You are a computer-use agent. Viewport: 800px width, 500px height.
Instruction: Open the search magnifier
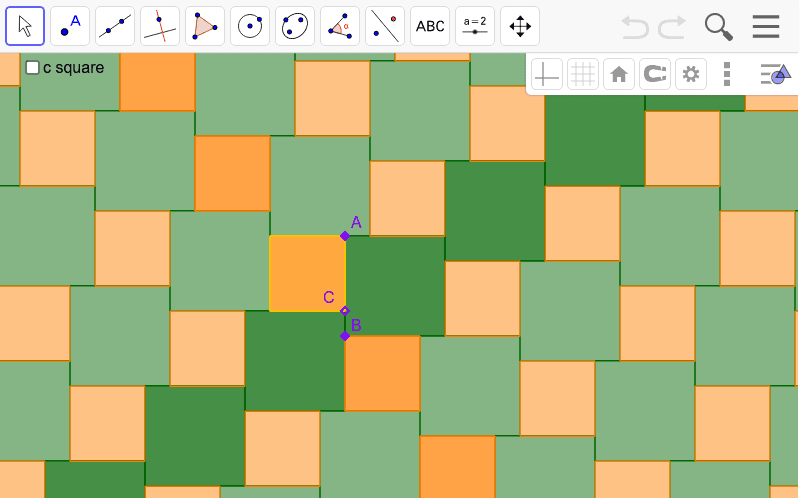coord(718,27)
